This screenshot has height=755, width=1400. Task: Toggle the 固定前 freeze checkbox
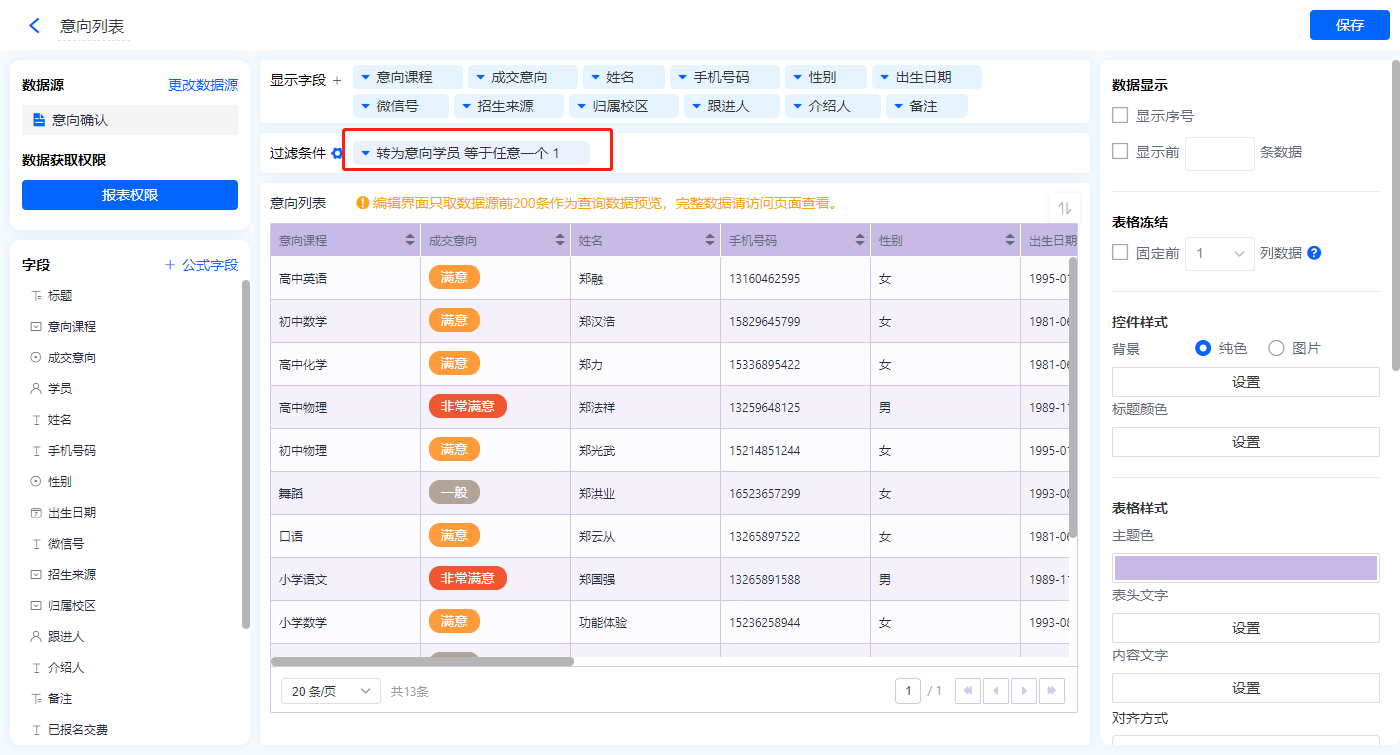point(1120,253)
